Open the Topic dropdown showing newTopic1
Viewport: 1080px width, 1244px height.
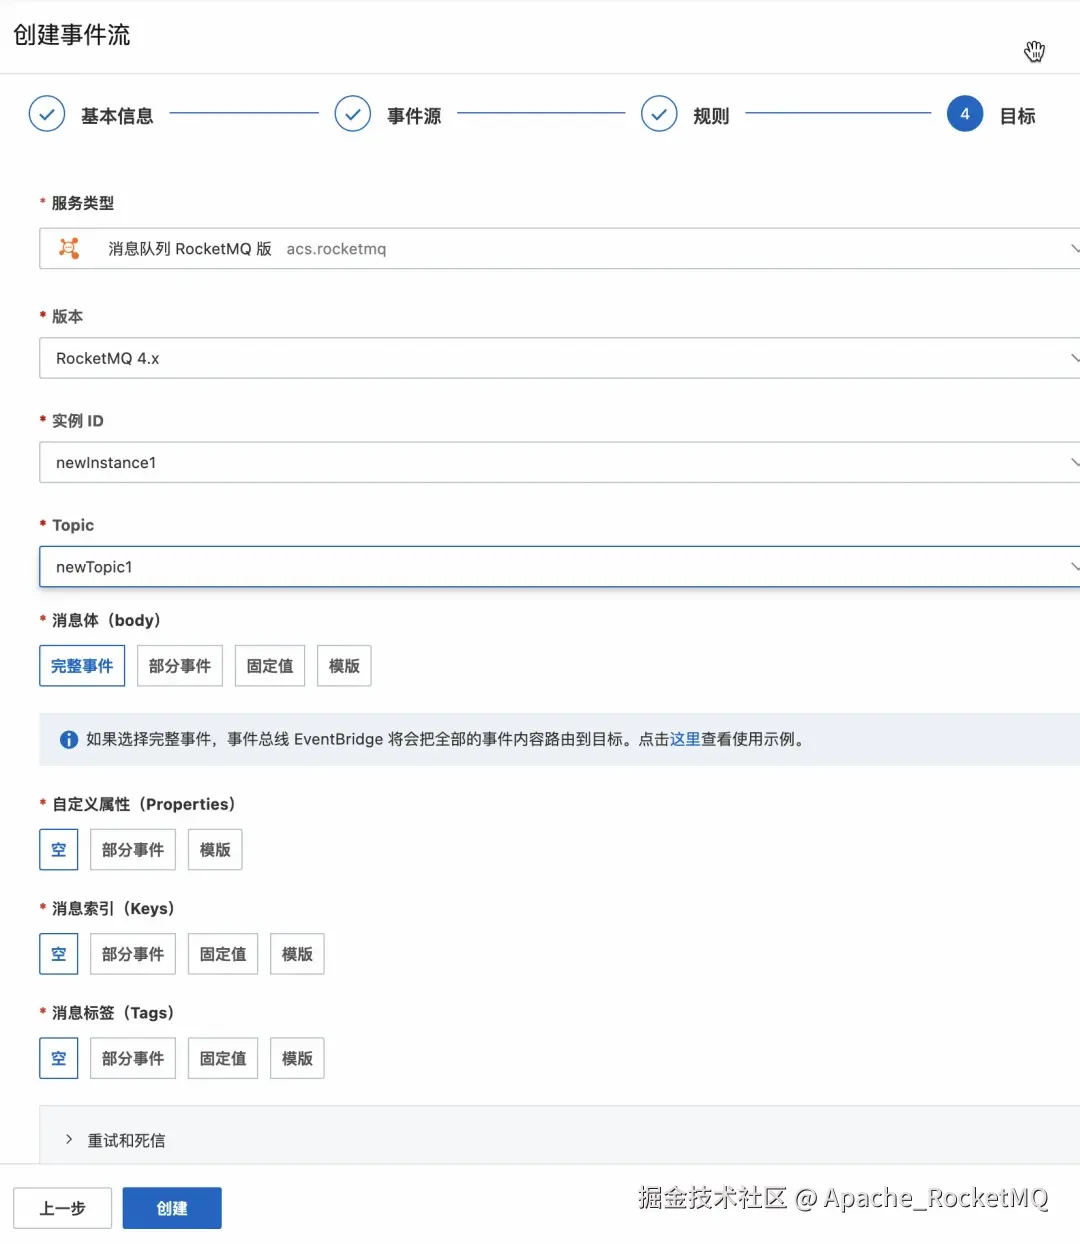coord(560,567)
